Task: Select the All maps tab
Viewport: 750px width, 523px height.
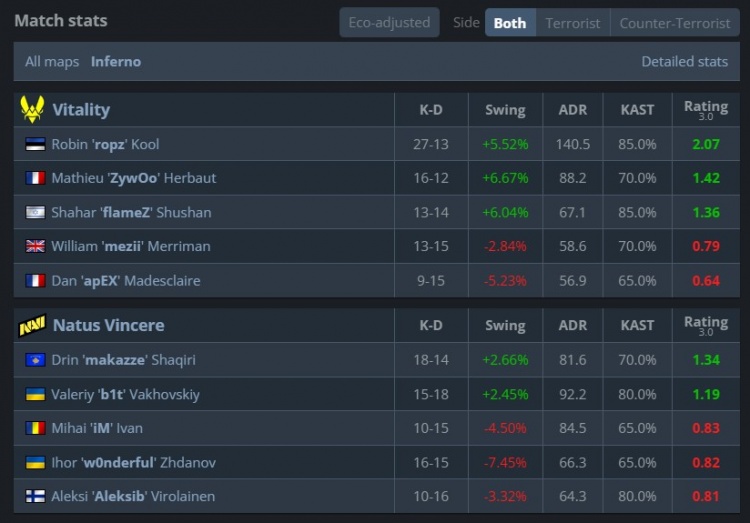Action: tap(52, 61)
